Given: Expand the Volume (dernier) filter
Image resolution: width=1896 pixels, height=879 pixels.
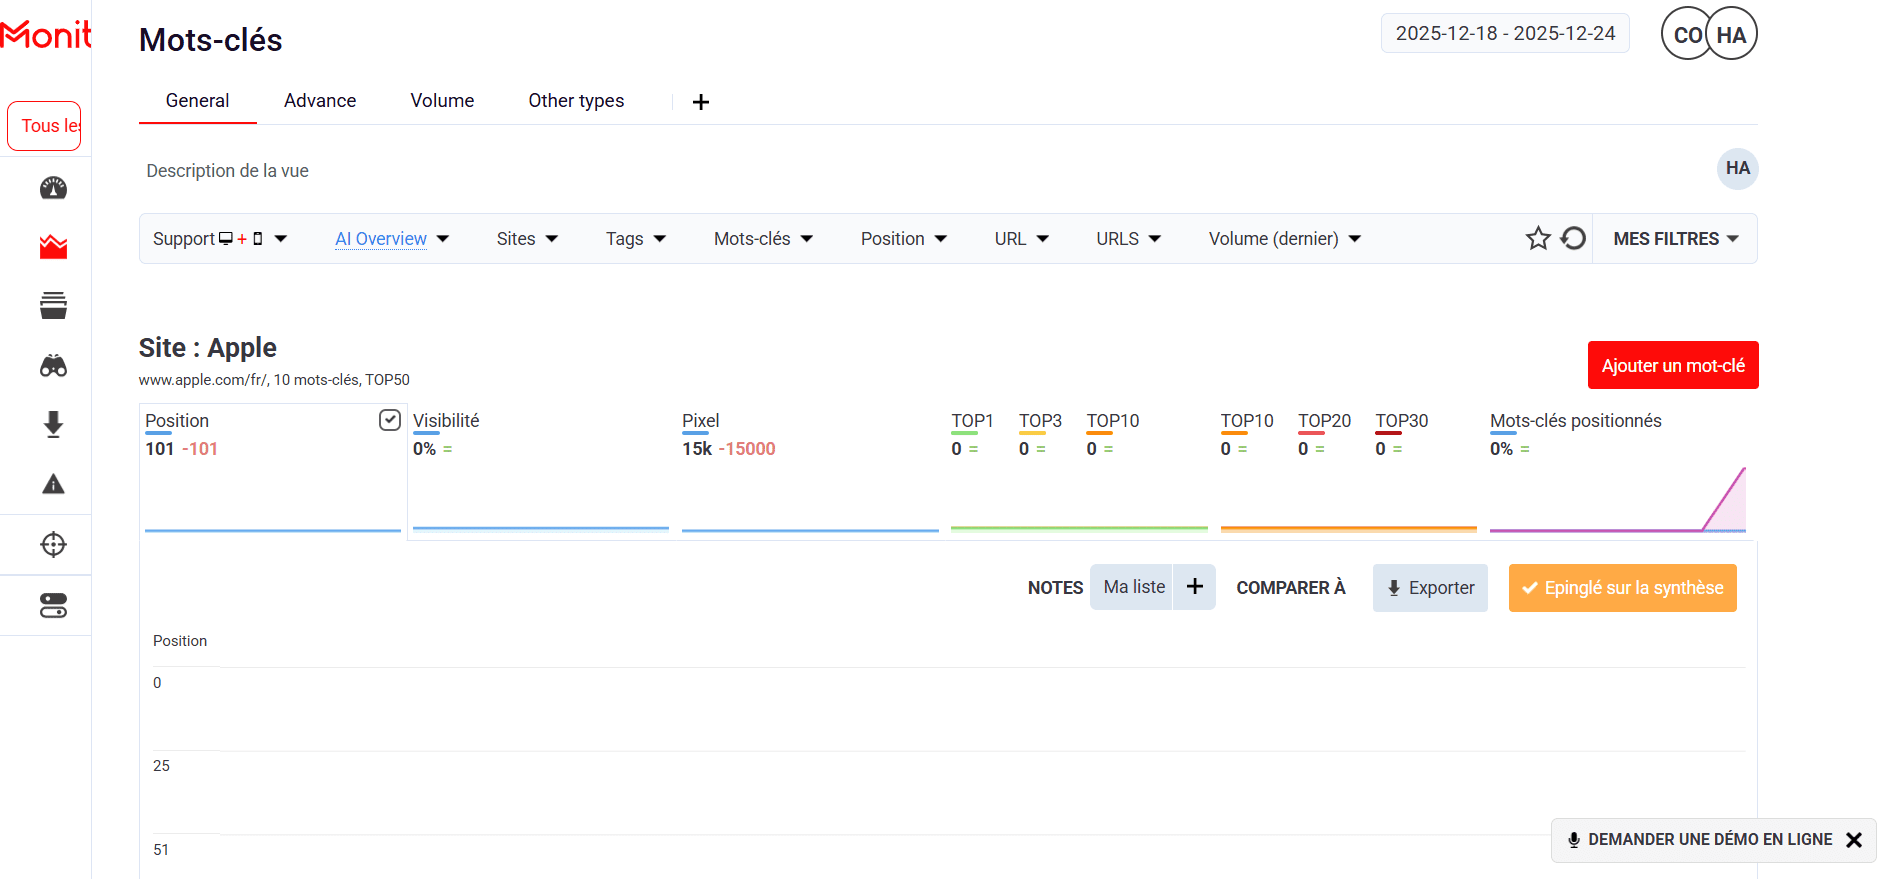Looking at the screenshot, I should (1284, 239).
